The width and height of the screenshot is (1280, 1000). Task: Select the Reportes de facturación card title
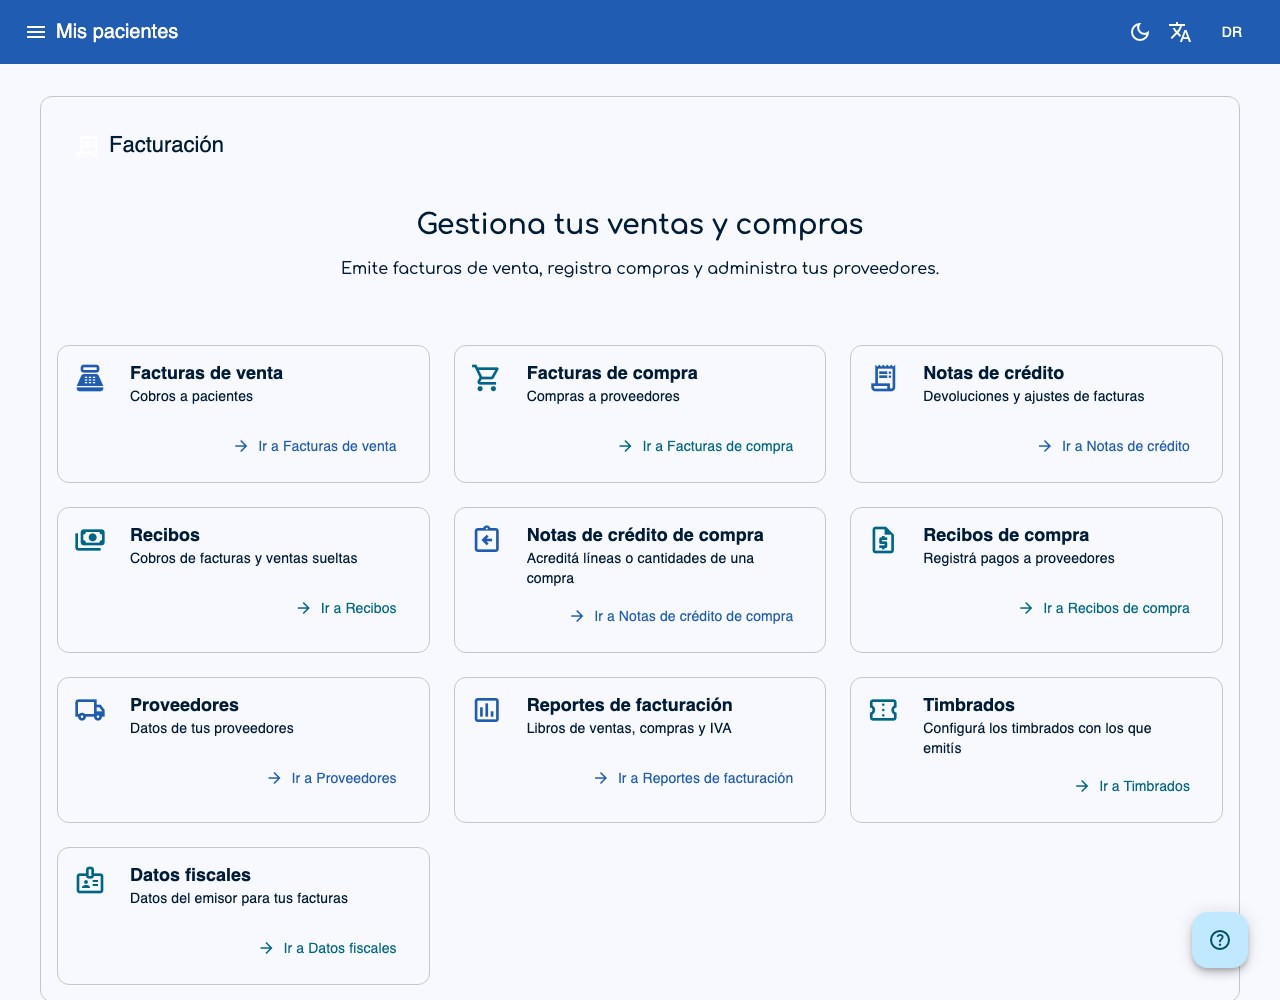(x=629, y=705)
